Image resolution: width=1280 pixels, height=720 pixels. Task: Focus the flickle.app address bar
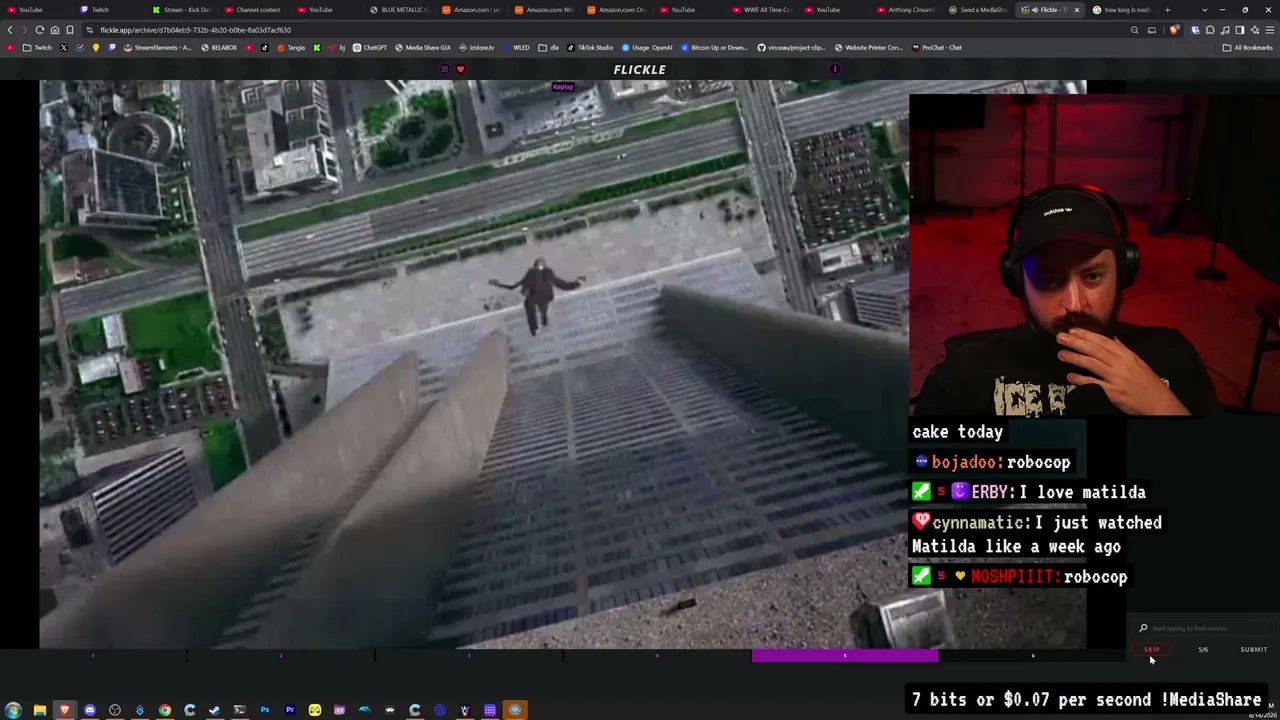click(x=600, y=30)
